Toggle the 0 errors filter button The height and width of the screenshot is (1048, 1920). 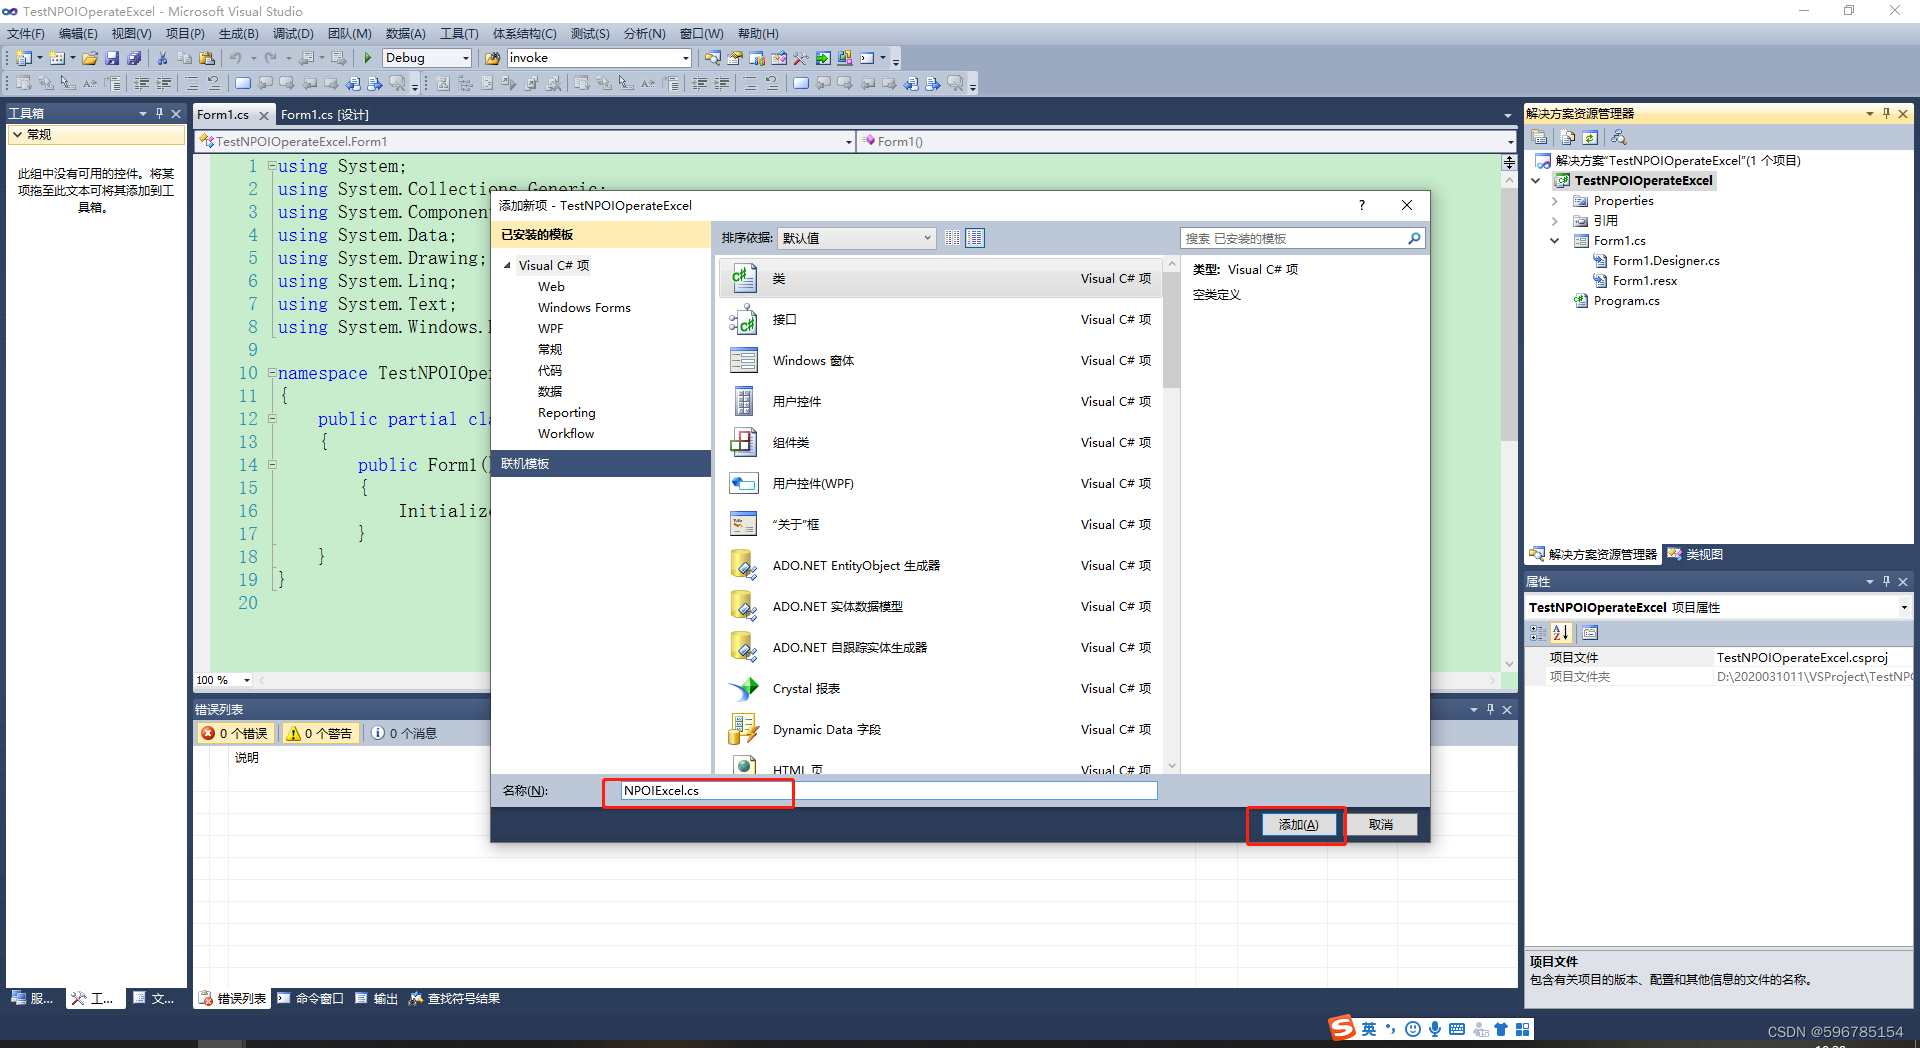pos(235,733)
